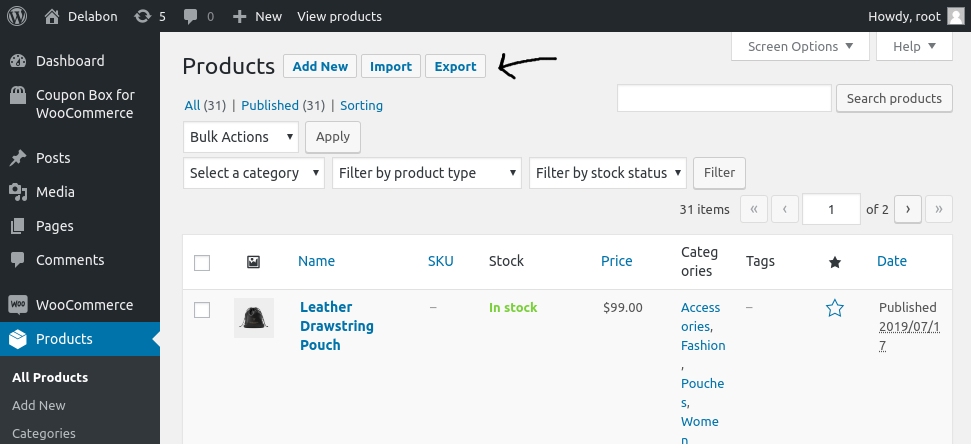Click the WooCommerce logo icon in sidebar
The image size is (971, 444).
coord(18,305)
